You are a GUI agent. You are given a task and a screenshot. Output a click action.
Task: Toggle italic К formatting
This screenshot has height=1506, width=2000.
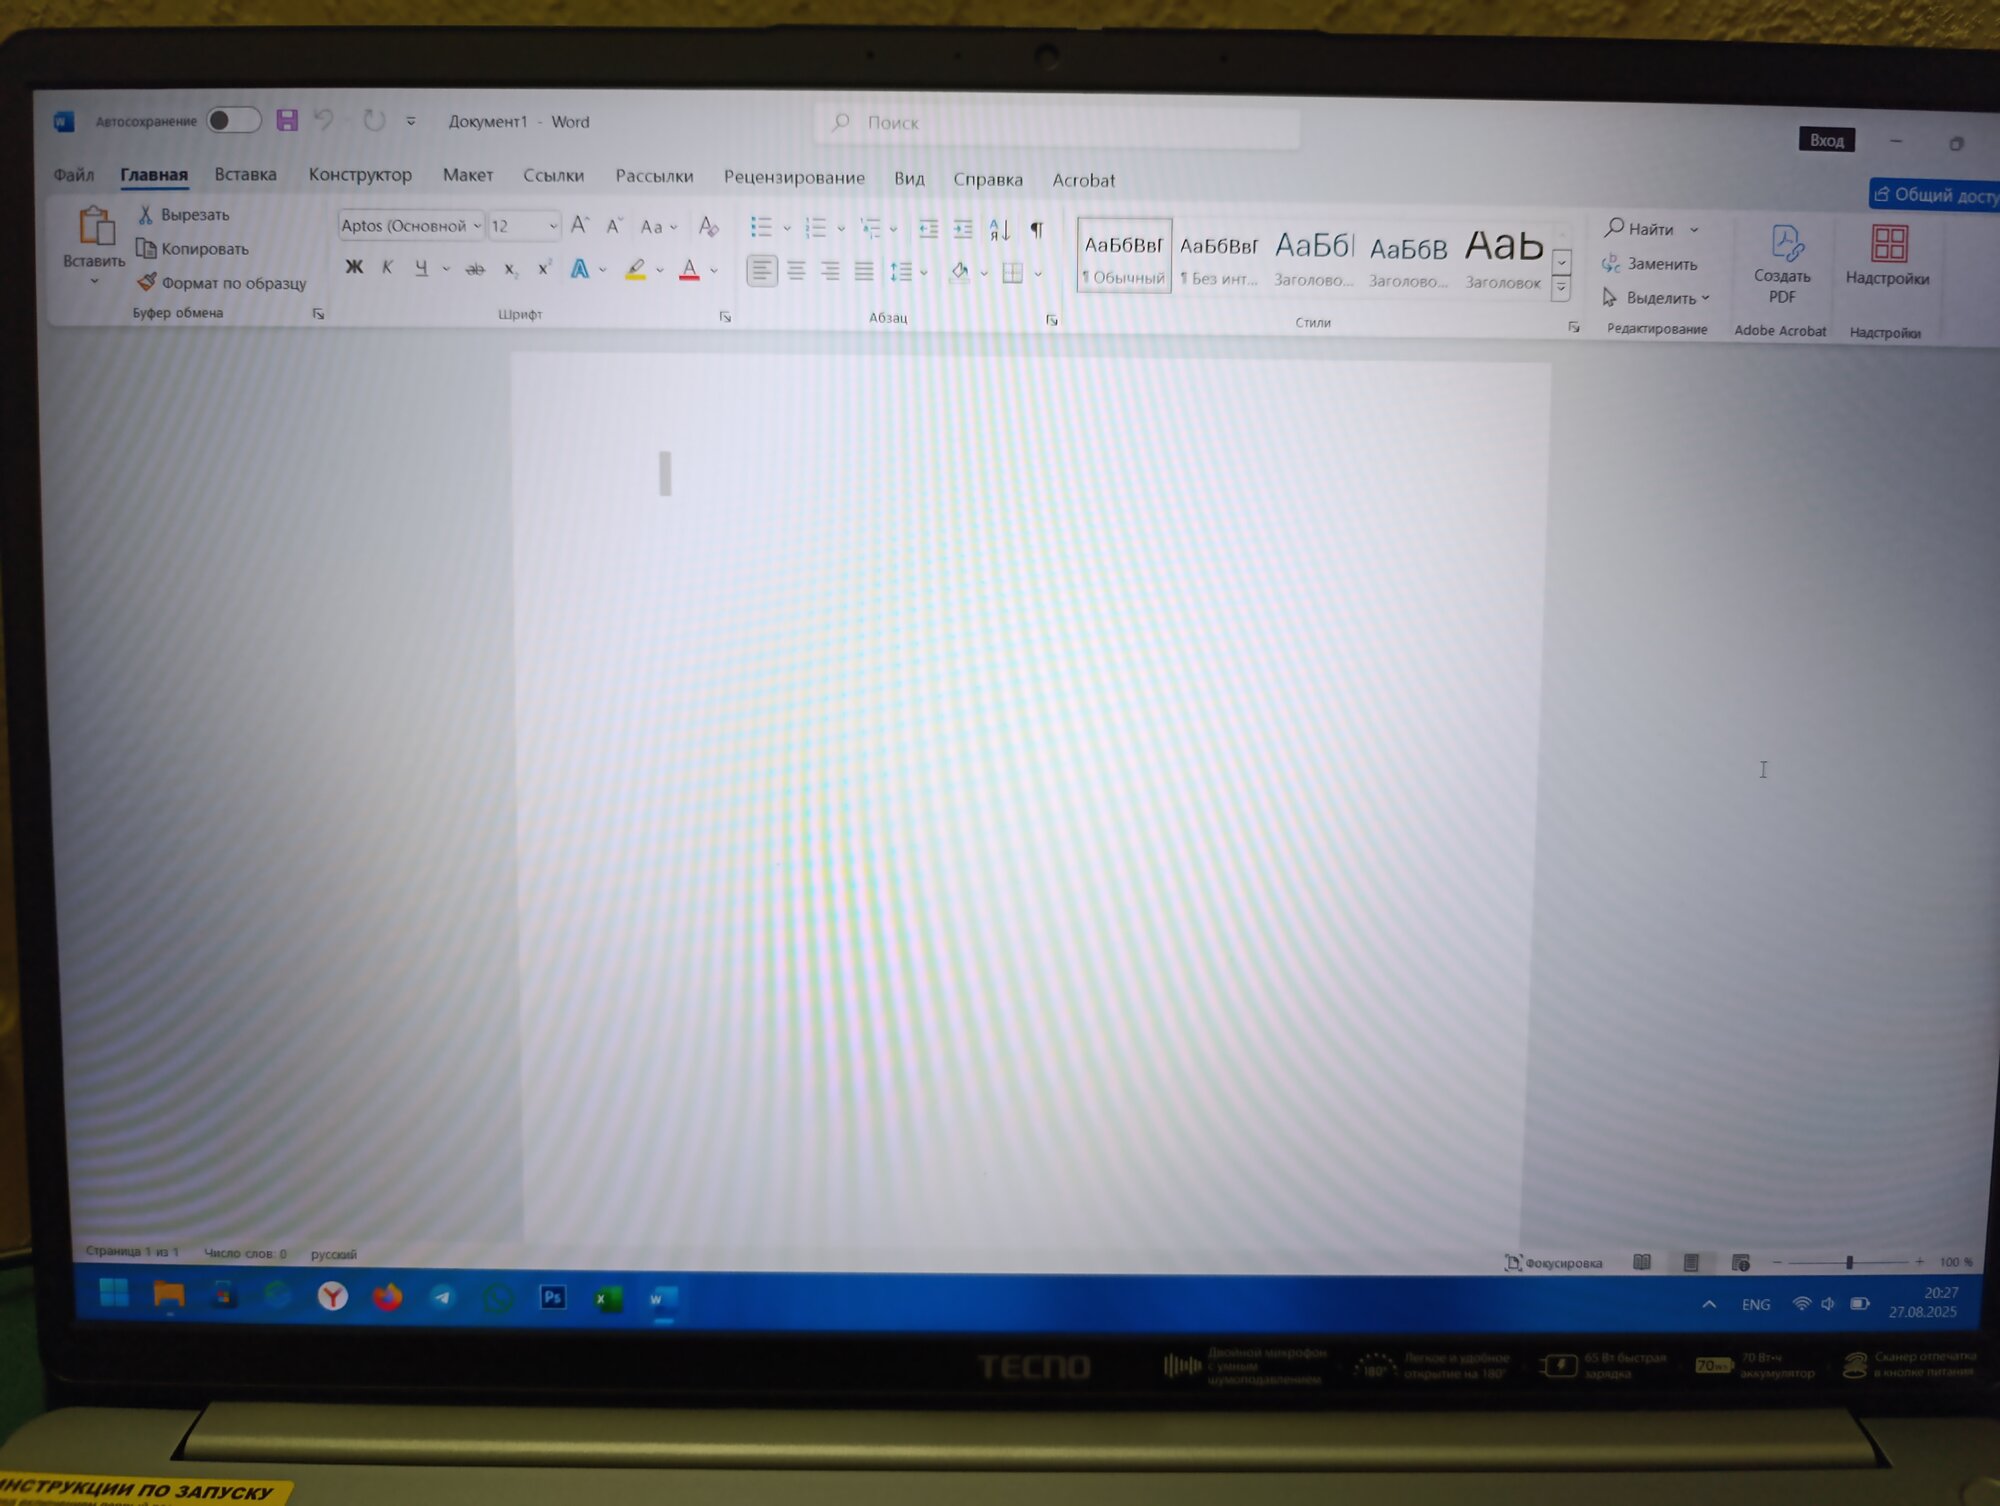[388, 267]
